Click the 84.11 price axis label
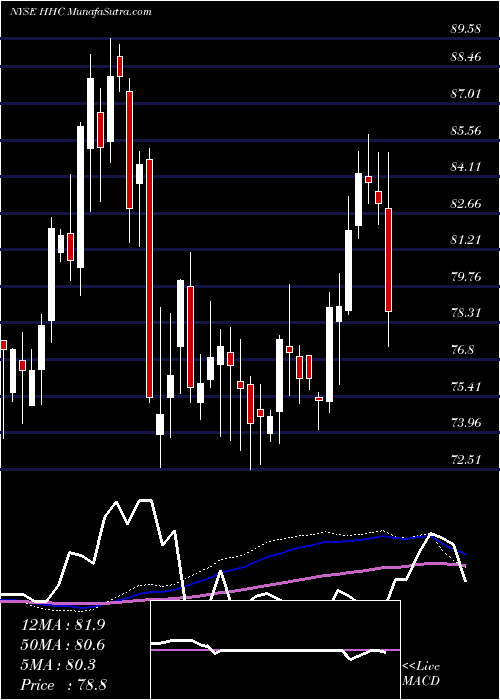 (465, 167)
